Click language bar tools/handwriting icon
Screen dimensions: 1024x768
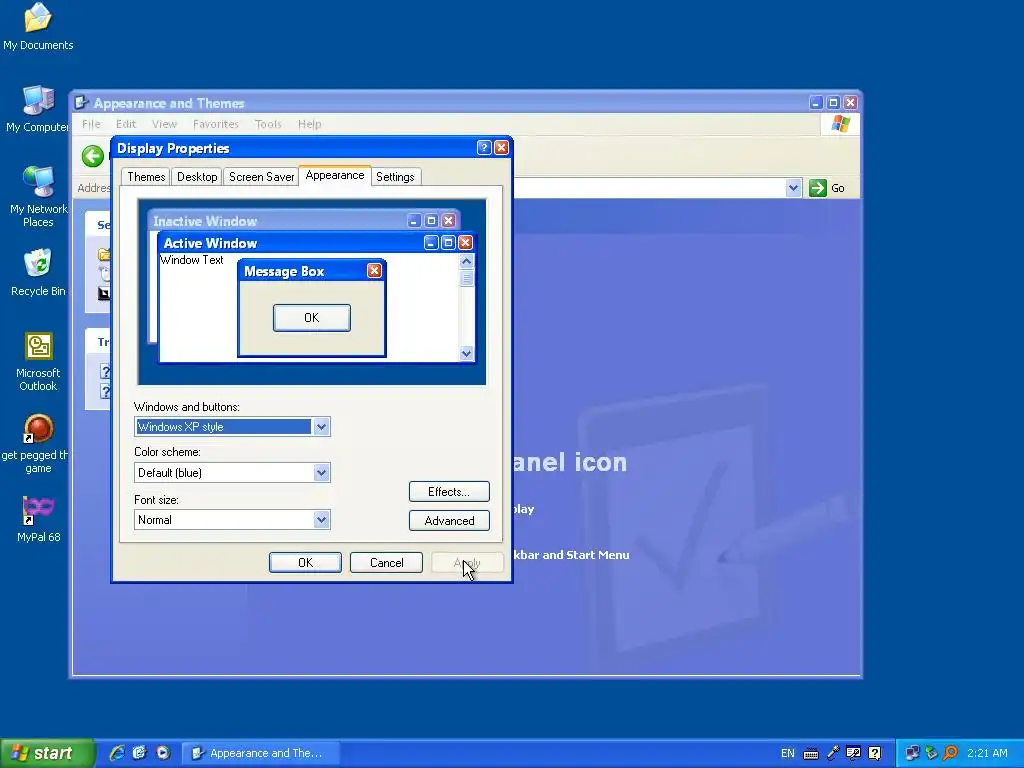(854, 753)
